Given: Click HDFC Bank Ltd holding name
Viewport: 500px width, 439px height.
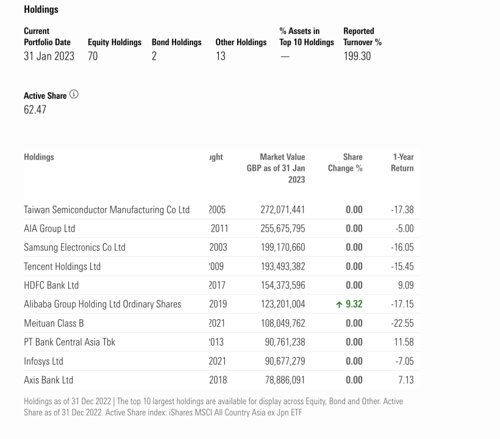Looking at the screenshot, I should tap(51, 285).
